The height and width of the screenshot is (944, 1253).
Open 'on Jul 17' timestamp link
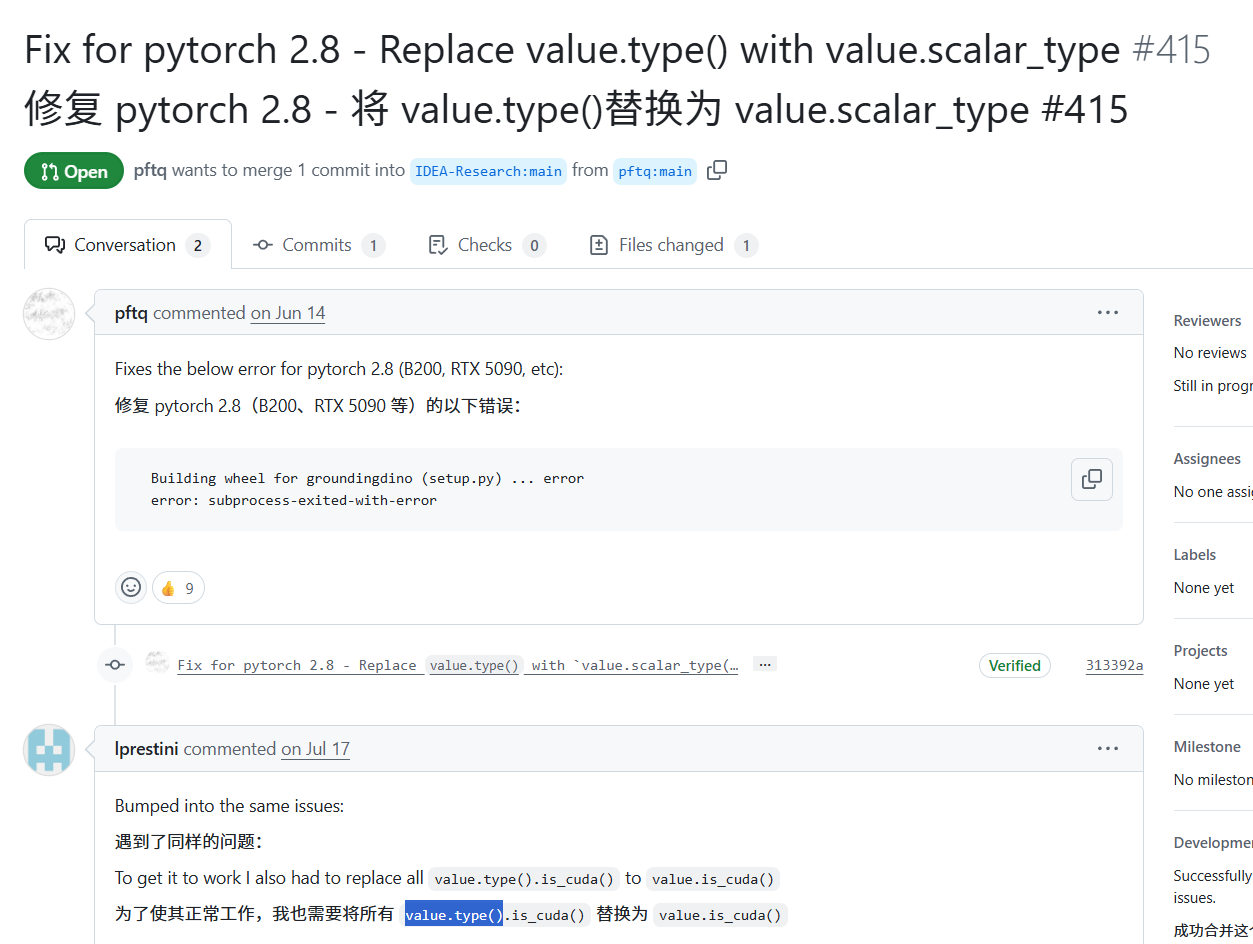(x=316, y=749)
